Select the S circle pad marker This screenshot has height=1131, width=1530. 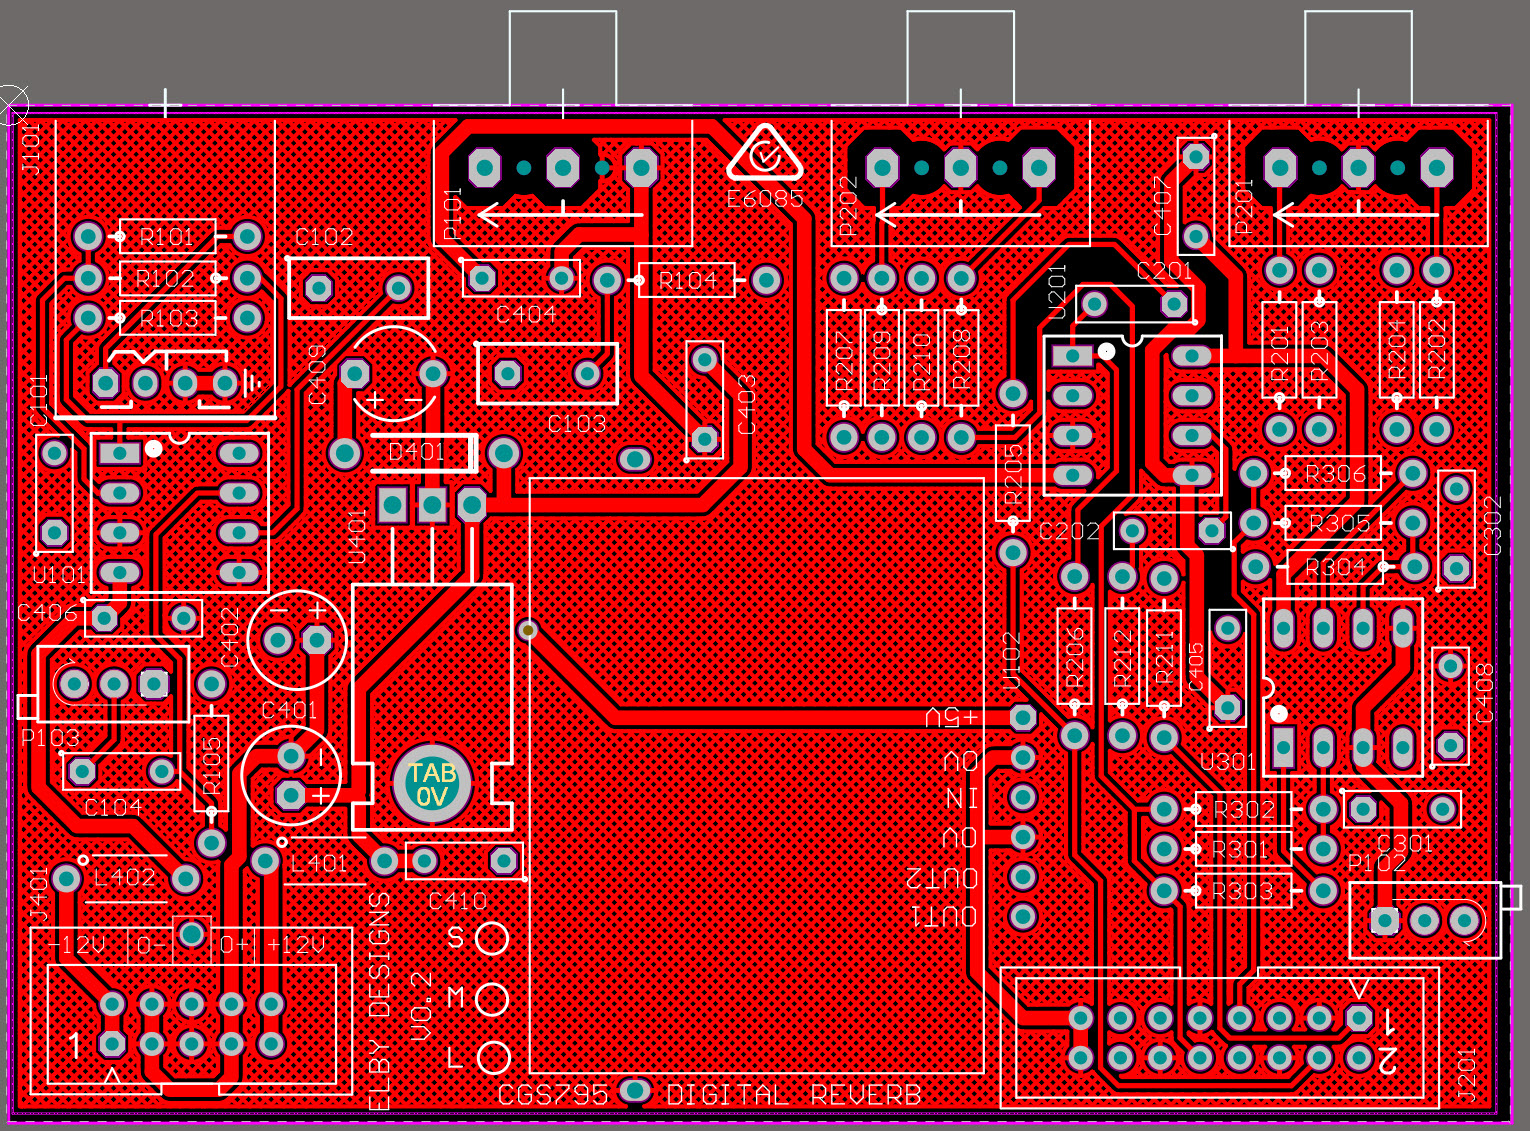pyautogui.click(x=491, y=938)
